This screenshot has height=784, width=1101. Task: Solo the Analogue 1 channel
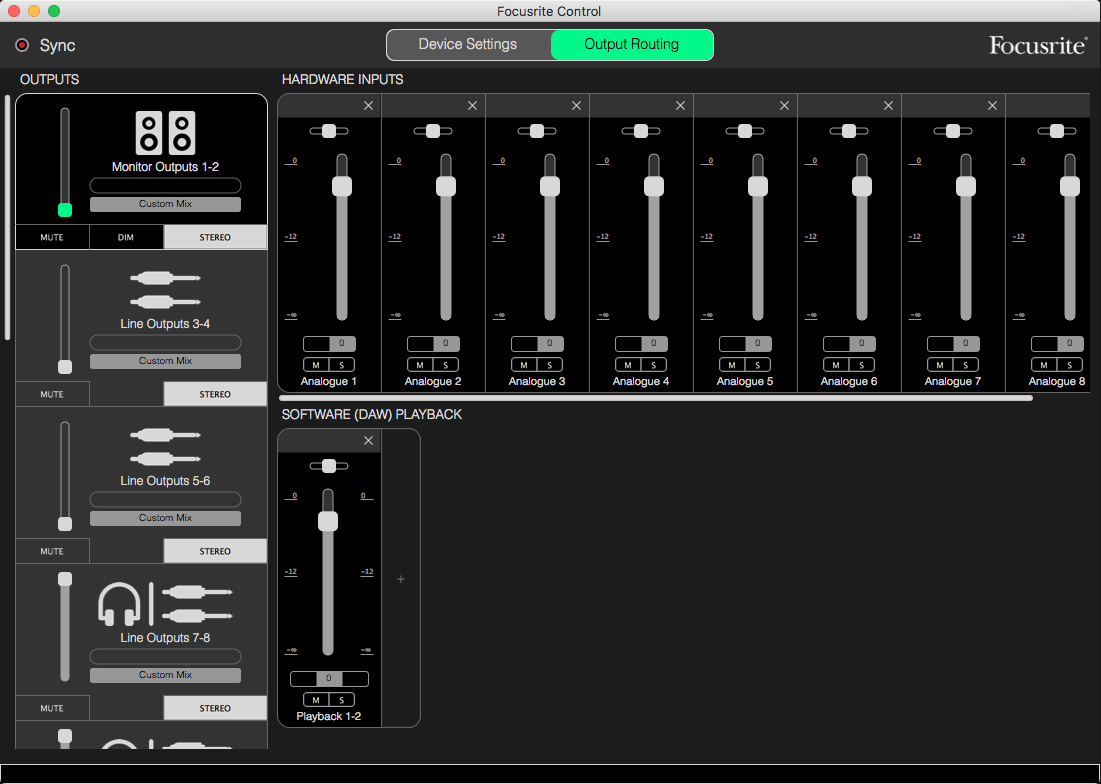(x=342, y=365)
